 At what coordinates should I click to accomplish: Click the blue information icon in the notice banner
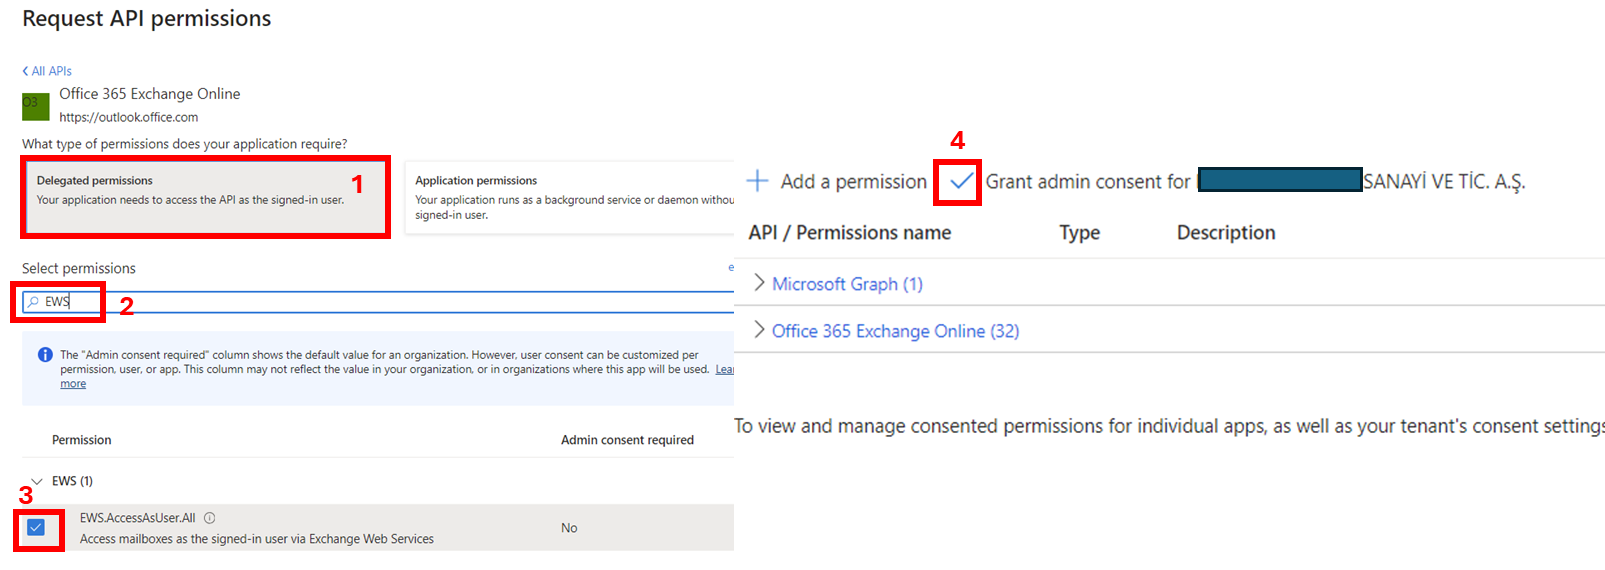click(x=45, y=355)
